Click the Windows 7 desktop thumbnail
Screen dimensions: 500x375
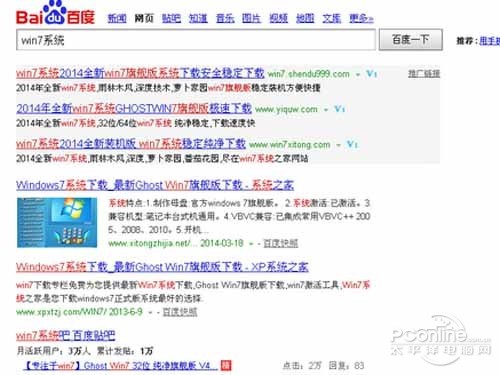[x=57, y=222]
